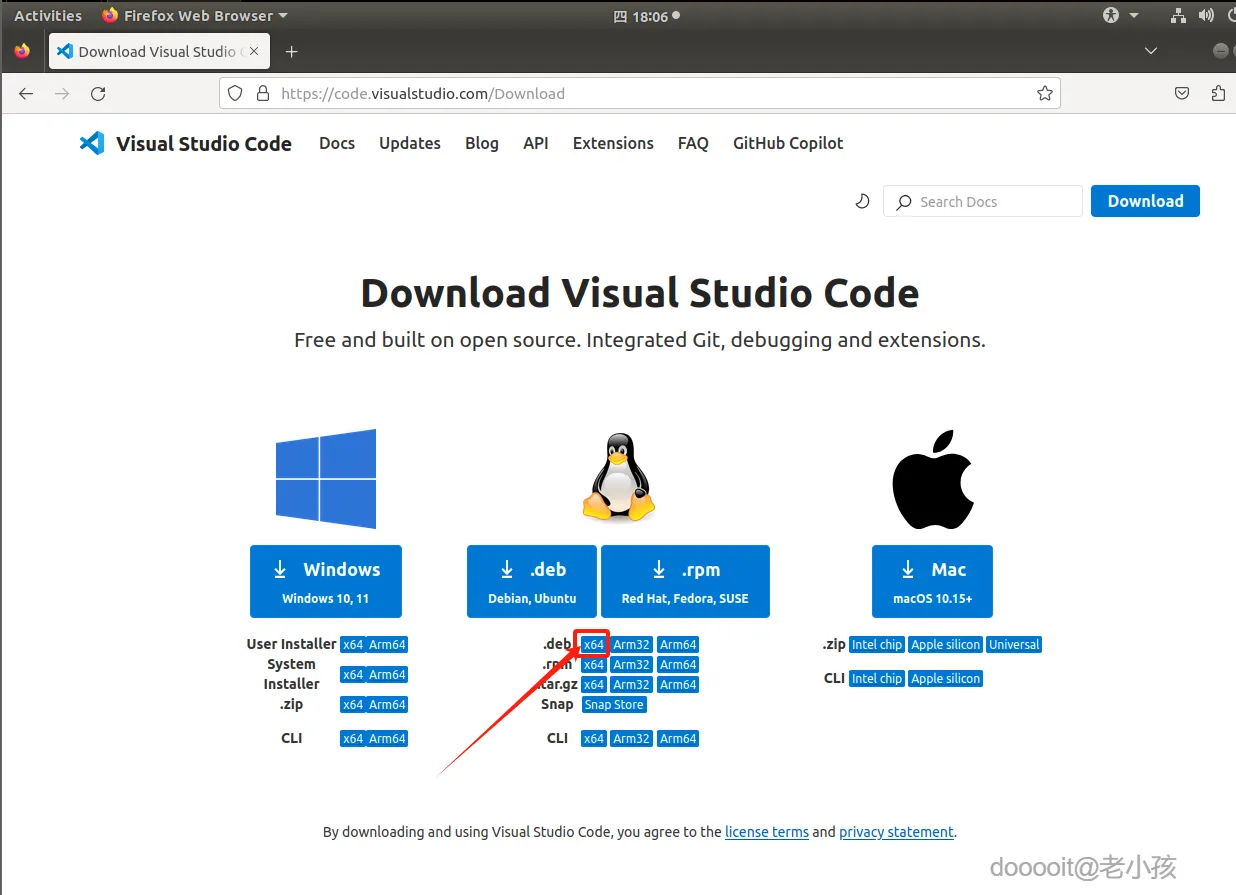1236x895 pixels.
Task: Click the blue Download button in header
Action: [1145, 201]
